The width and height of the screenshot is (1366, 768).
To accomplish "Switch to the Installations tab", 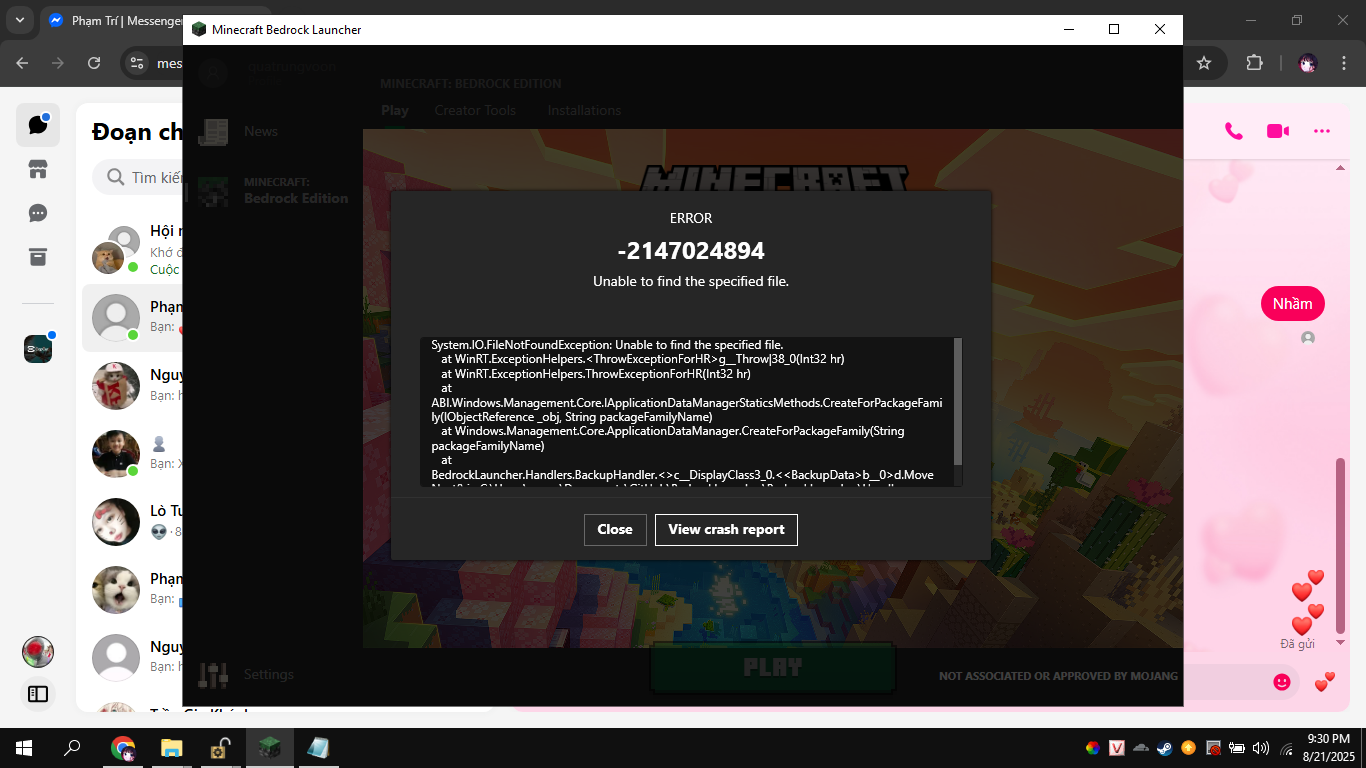I will click(584, 111).
